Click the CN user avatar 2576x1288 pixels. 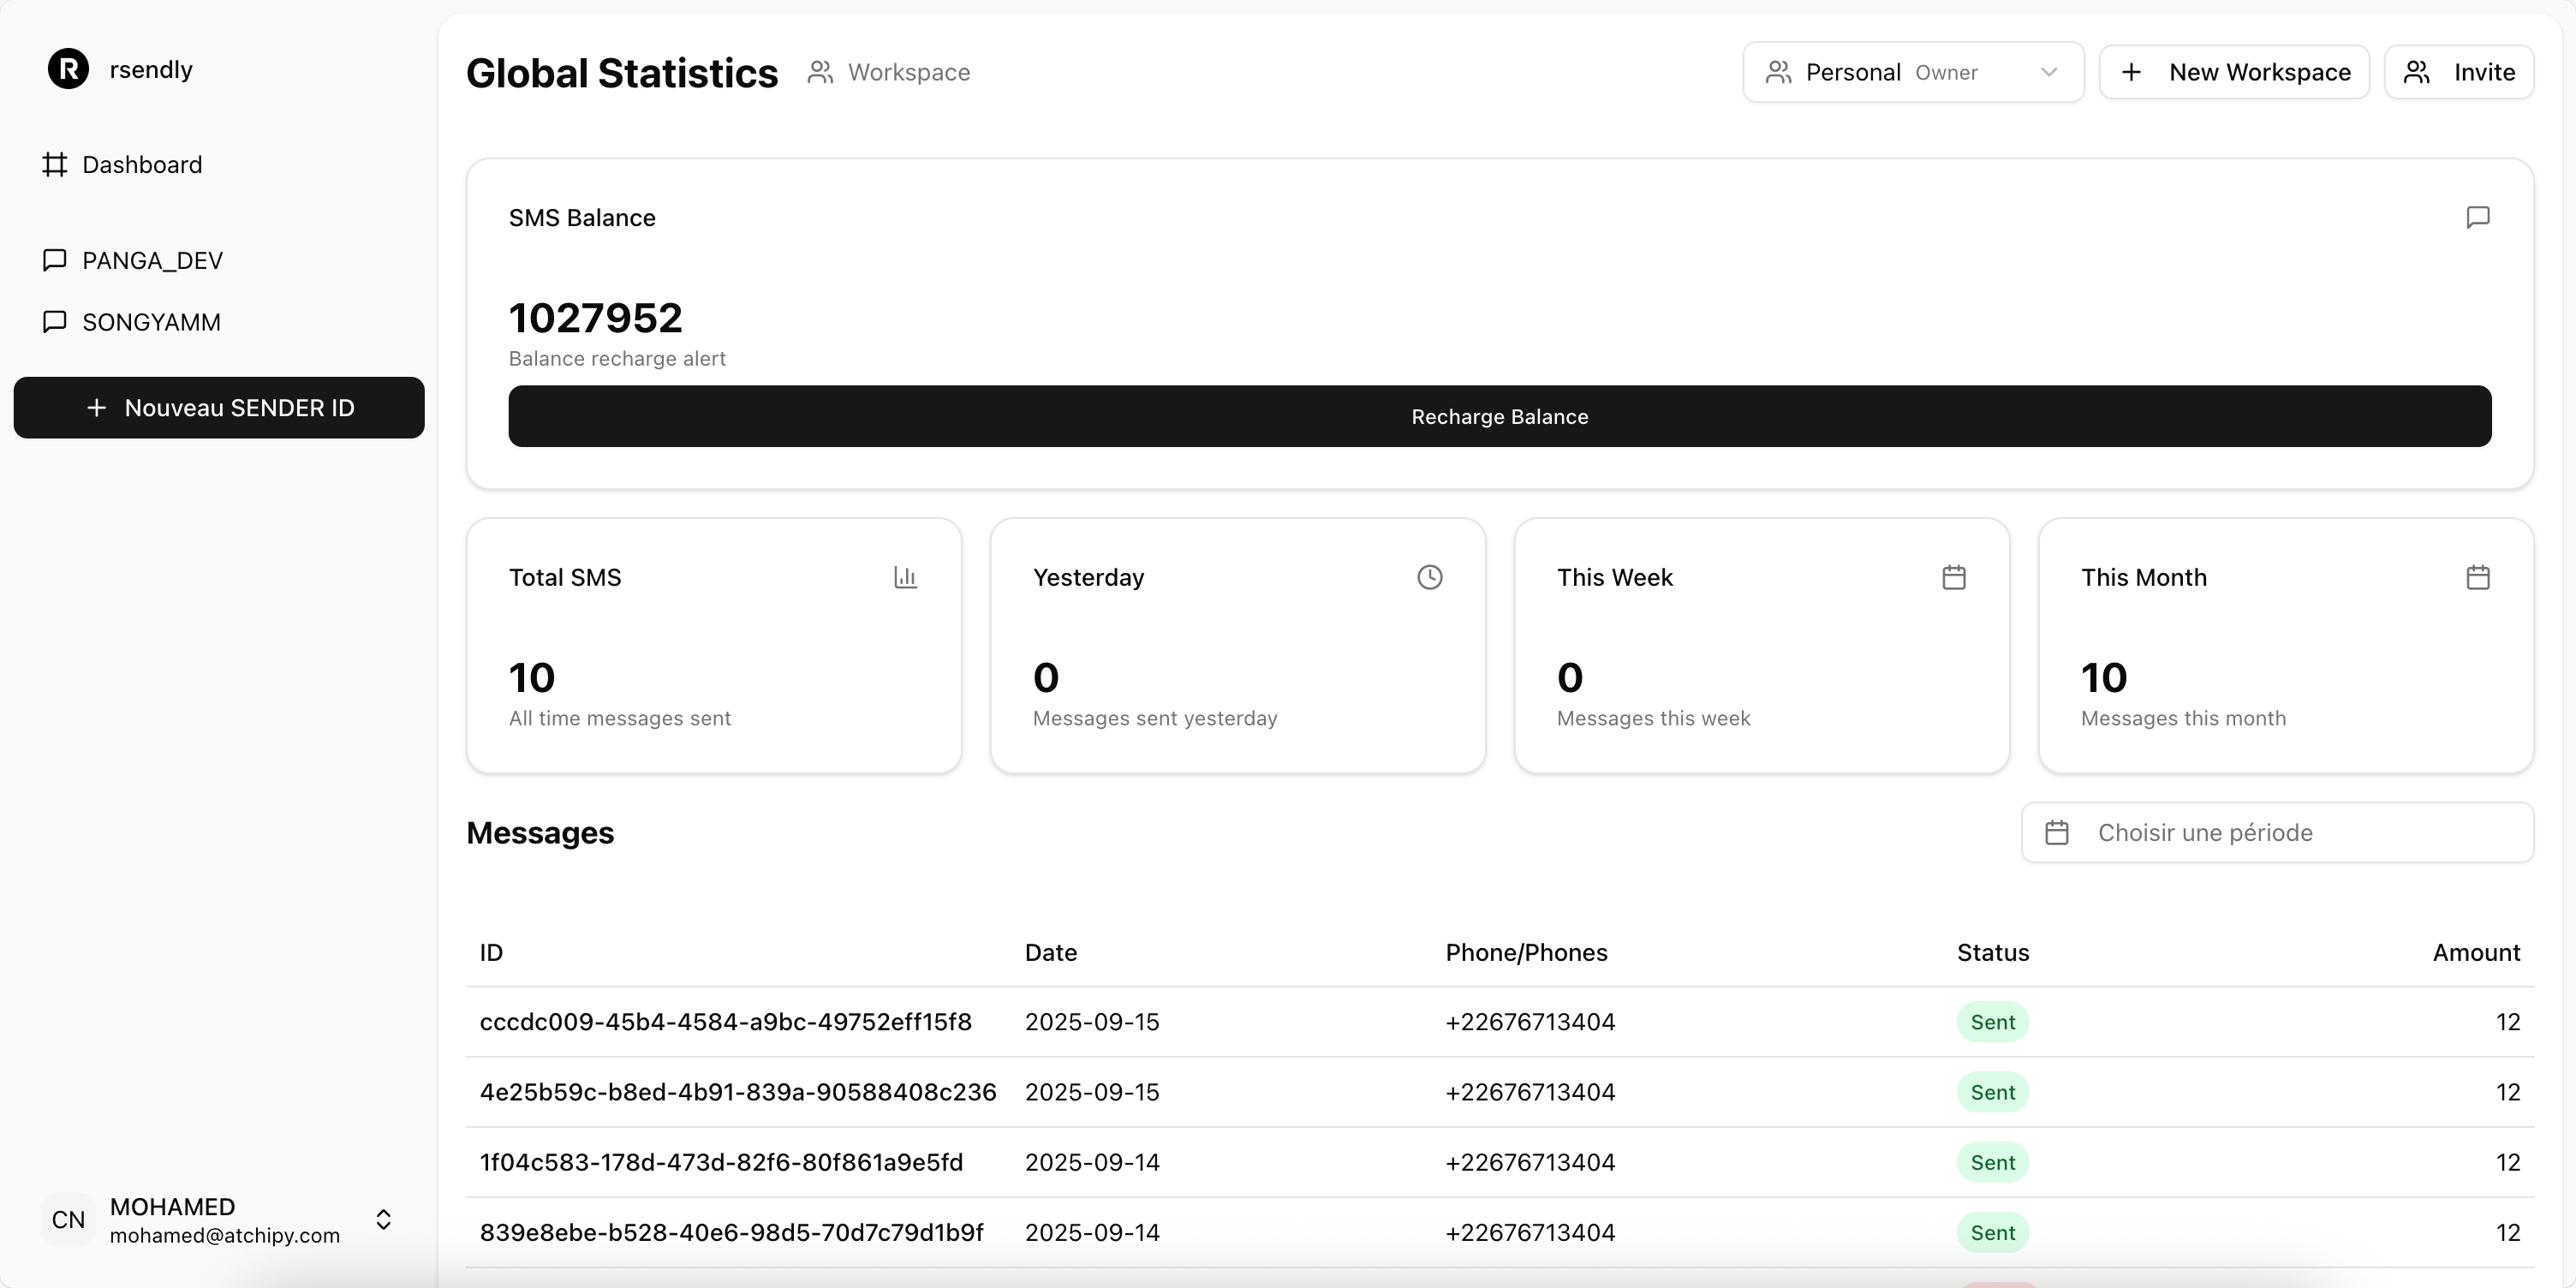click(x=68, y=1219)
